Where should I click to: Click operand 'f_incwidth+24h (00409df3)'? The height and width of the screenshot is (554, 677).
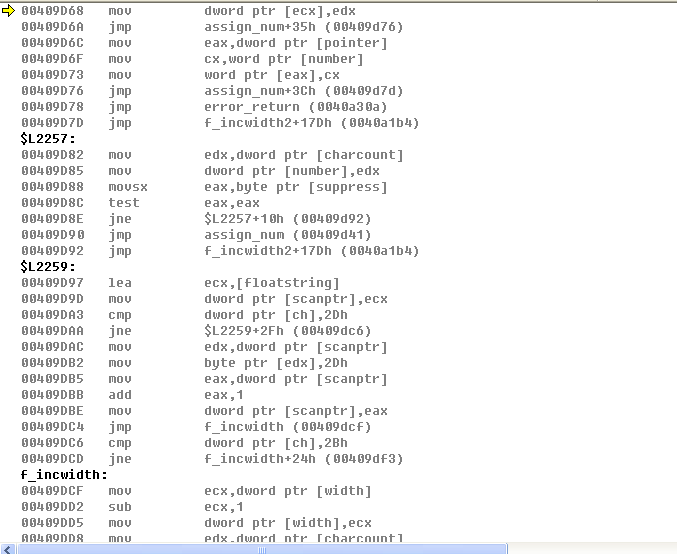(x=304, y=458)
